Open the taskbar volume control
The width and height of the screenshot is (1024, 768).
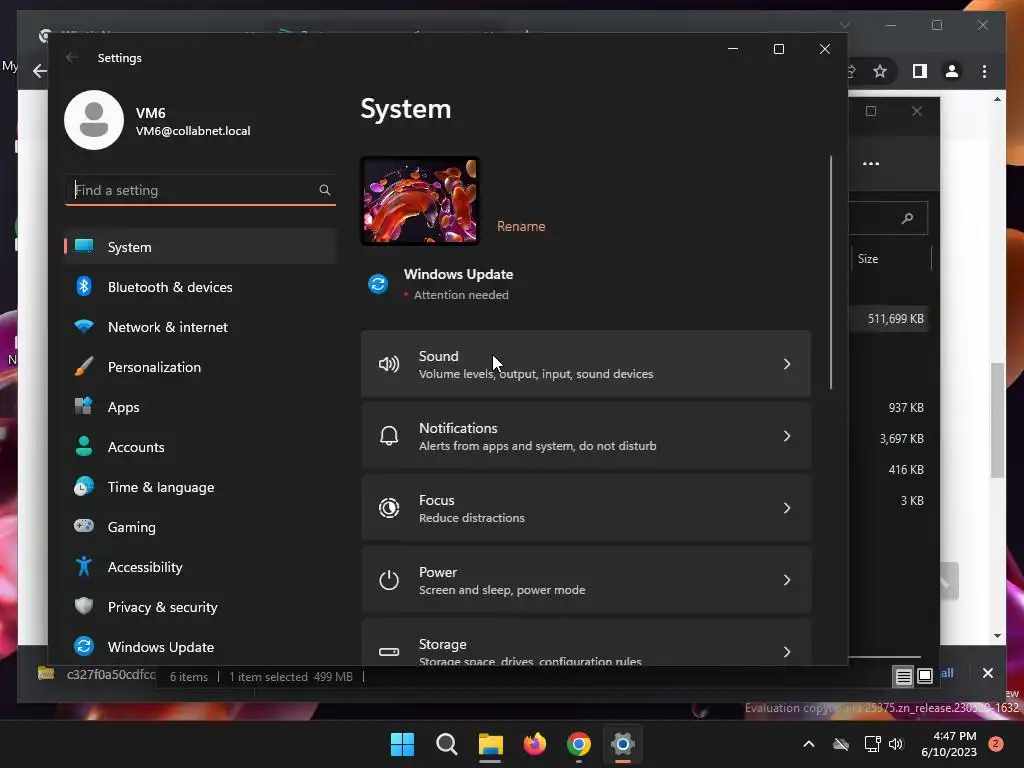click(x=896, y=744)
